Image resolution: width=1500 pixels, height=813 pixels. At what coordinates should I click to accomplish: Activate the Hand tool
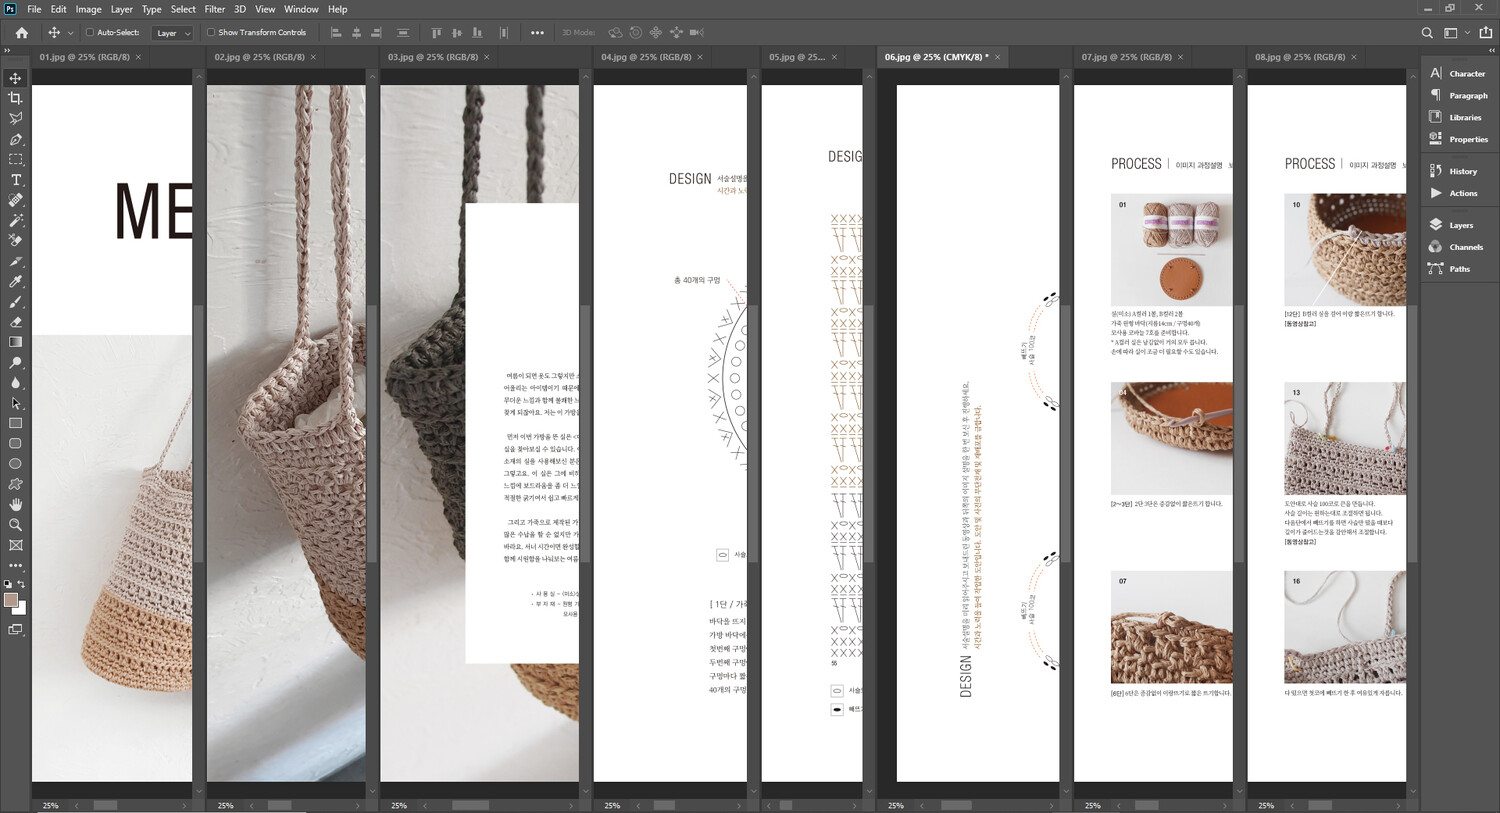click(x=15, y=504)
